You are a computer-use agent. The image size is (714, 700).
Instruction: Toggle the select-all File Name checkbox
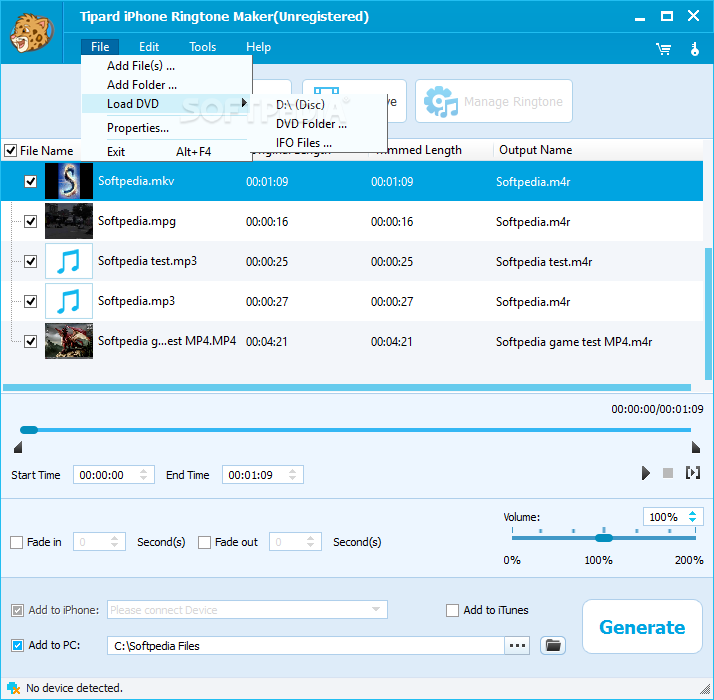(x=10, y=150)
